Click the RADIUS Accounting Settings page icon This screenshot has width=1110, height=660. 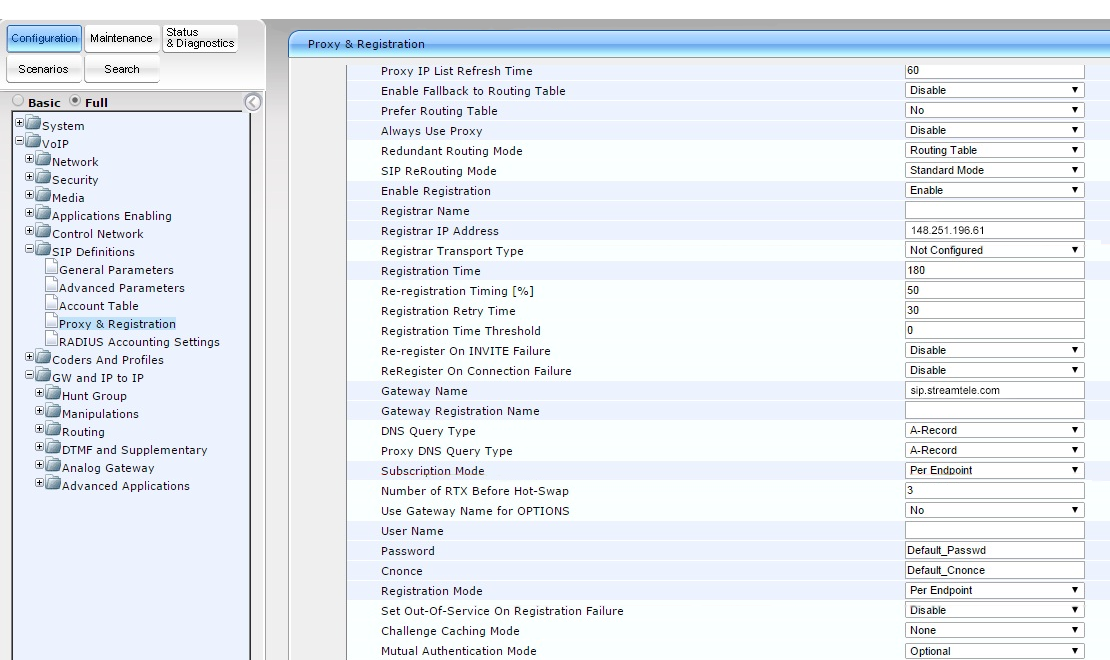(50, 341)
